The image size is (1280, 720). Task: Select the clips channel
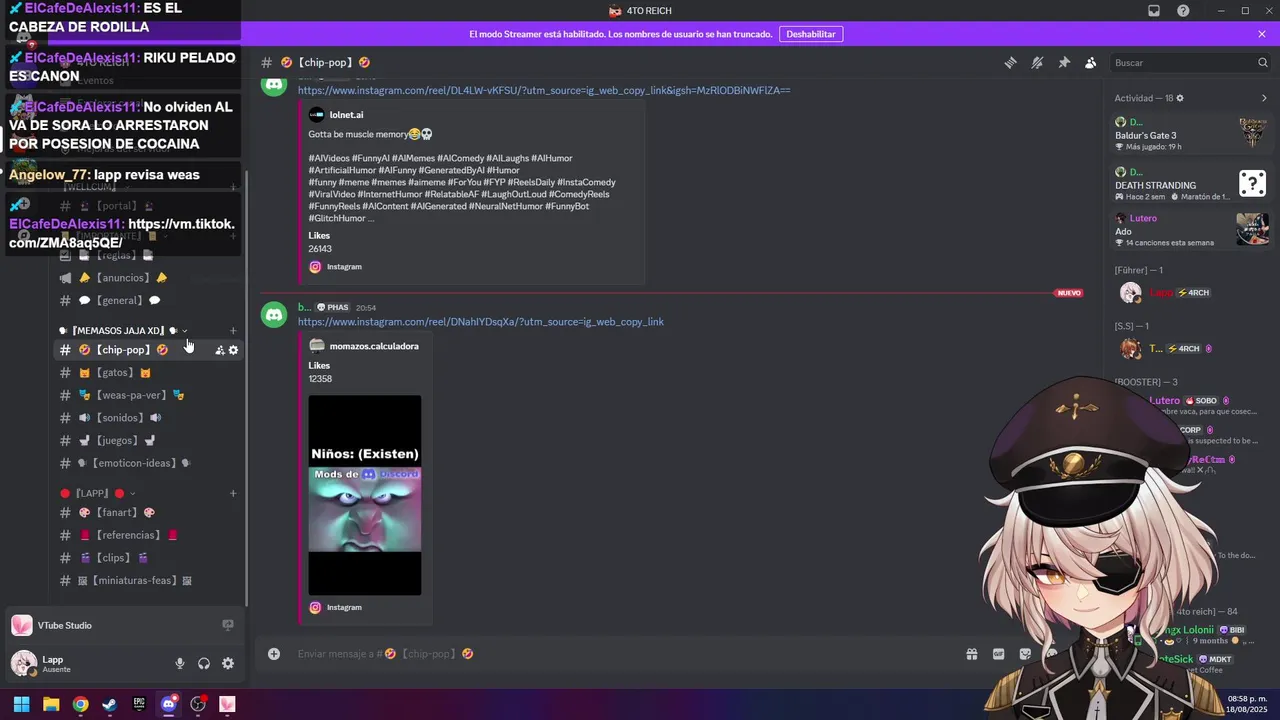click(x=148, y=558)
